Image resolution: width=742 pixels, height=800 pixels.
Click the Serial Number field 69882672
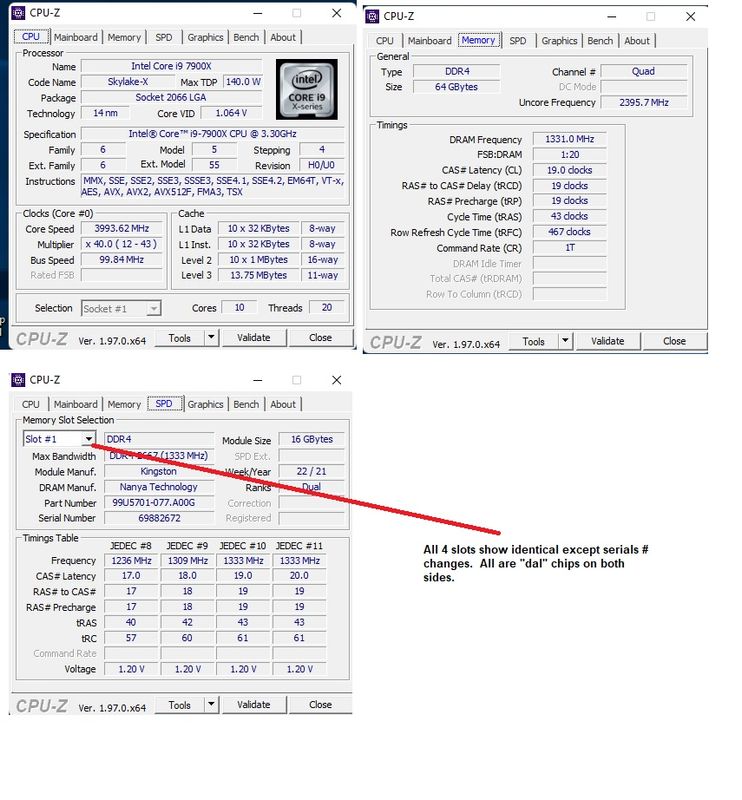[x=159, y=518]
